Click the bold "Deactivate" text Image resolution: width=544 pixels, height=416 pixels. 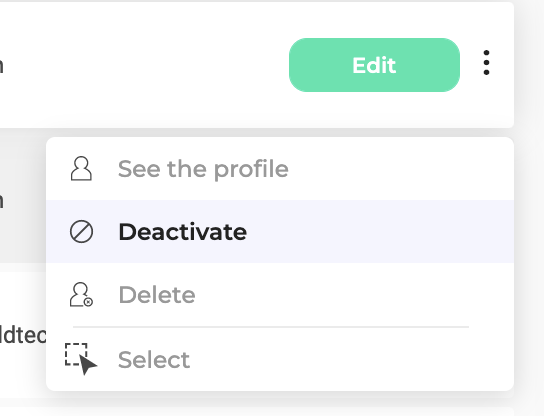pyautogui.click(x=182, y=232)
